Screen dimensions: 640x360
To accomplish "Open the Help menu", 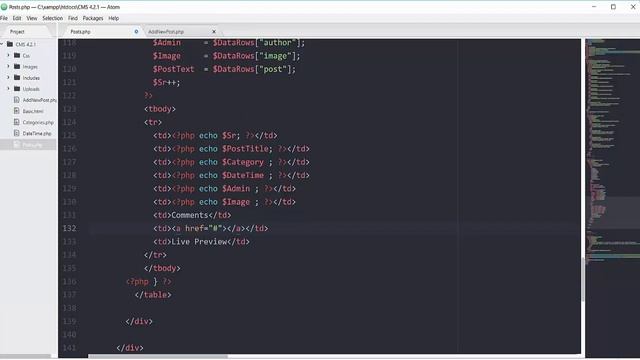I will (x=113, y=18).
